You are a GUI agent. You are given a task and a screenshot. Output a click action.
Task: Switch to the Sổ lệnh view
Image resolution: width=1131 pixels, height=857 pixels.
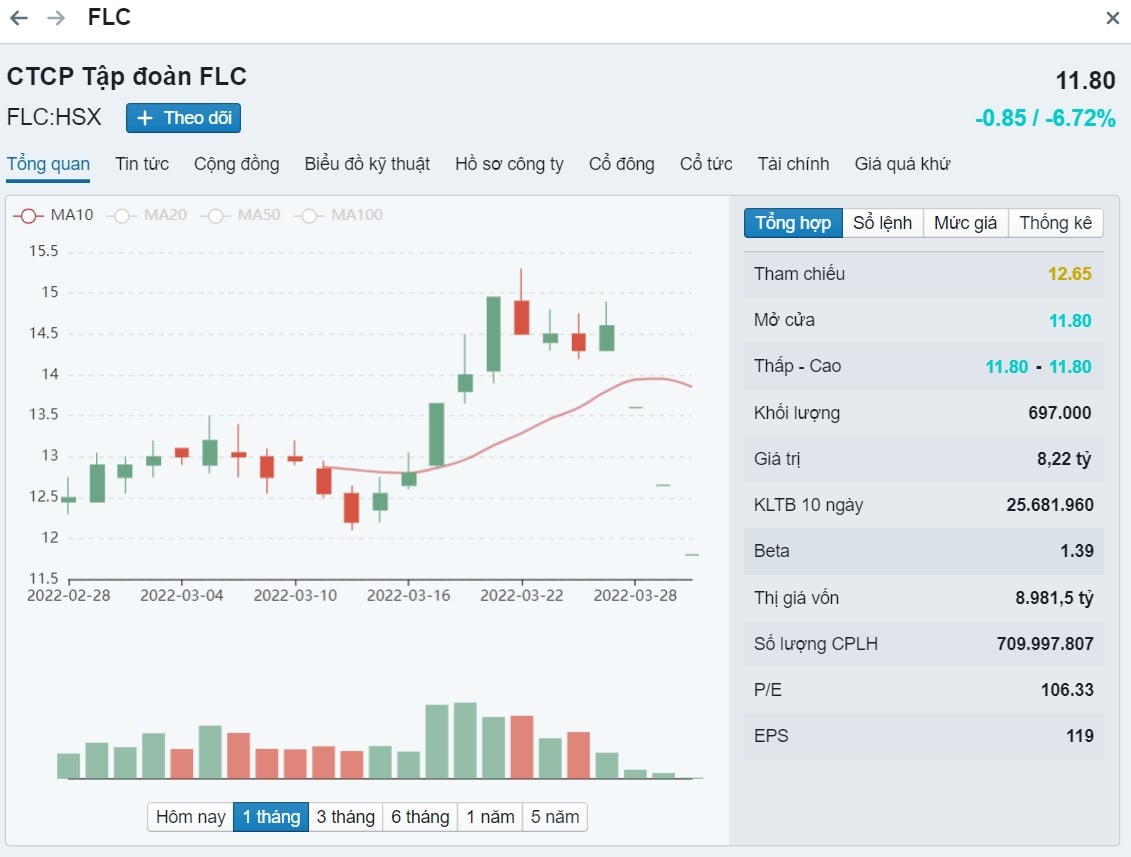[x=882, y=223]
